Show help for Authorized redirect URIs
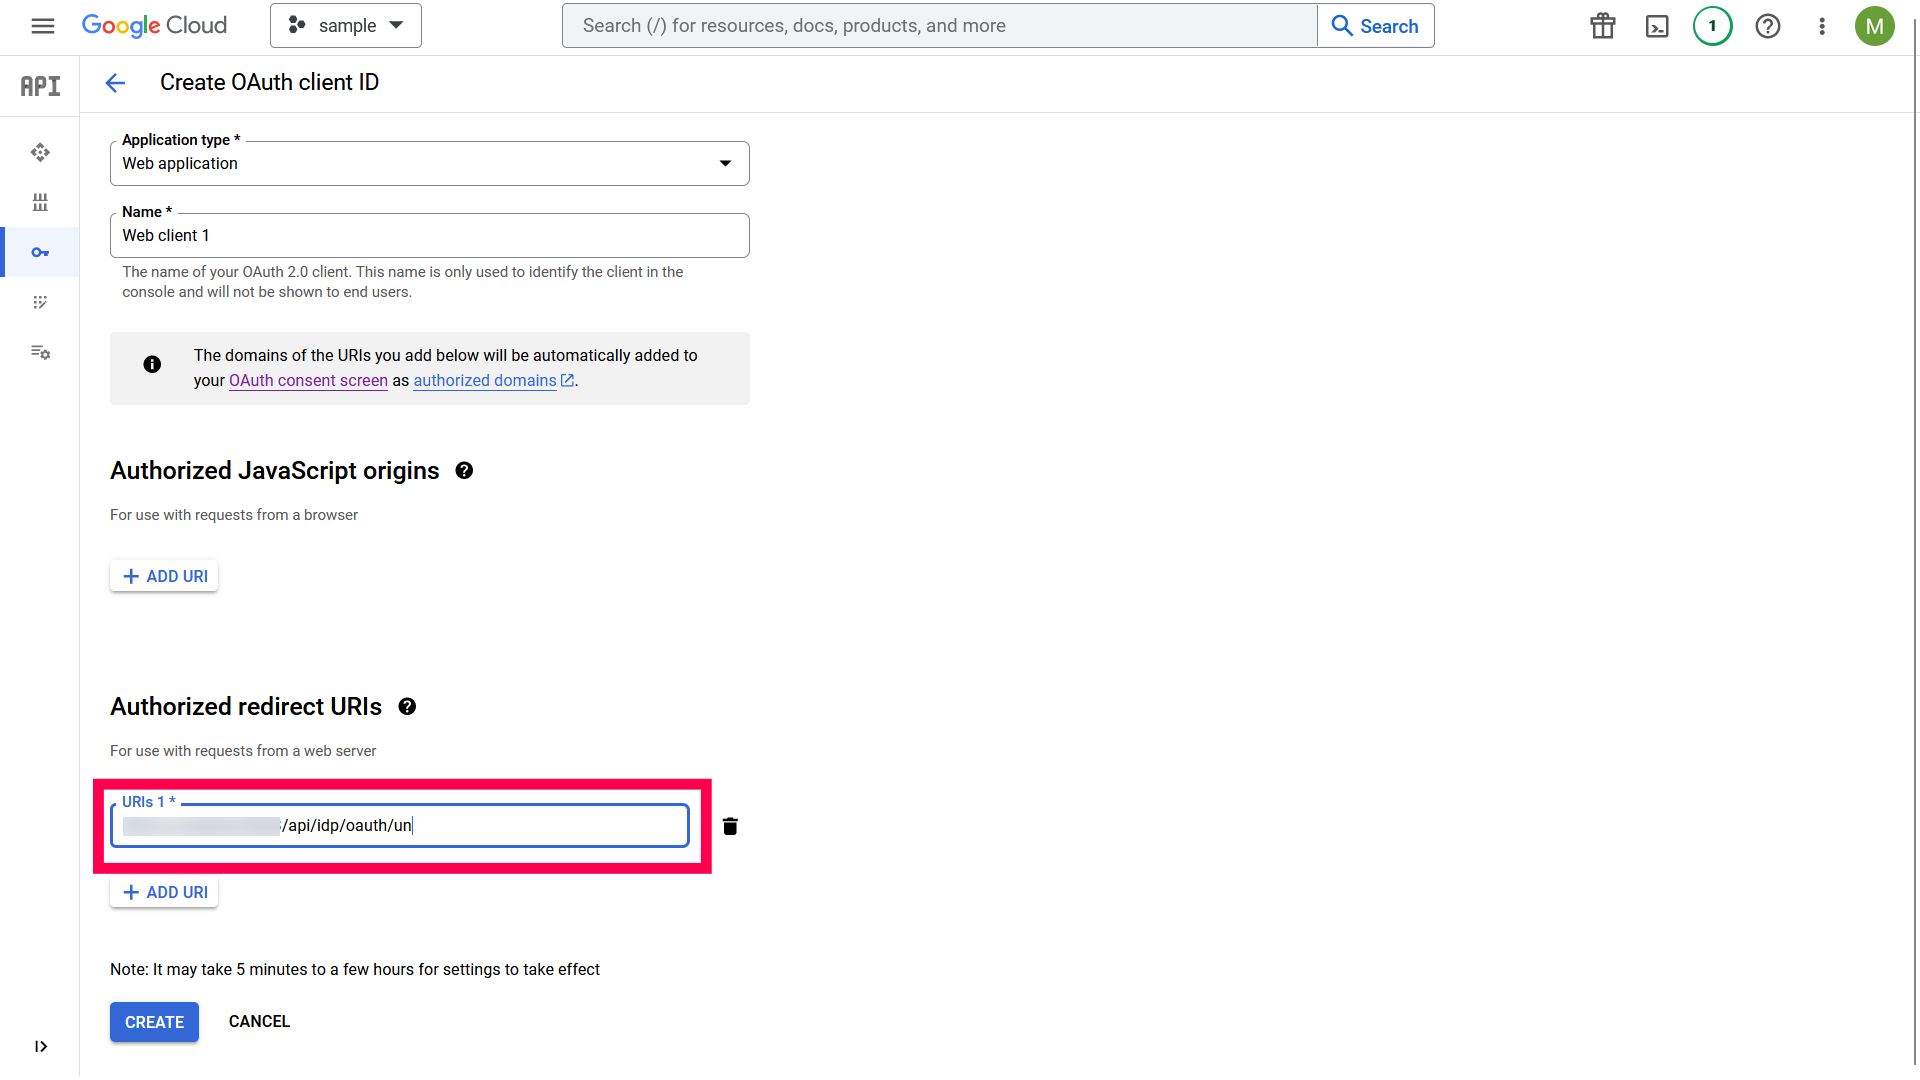1920x1080 pixels. coord(407,707)
